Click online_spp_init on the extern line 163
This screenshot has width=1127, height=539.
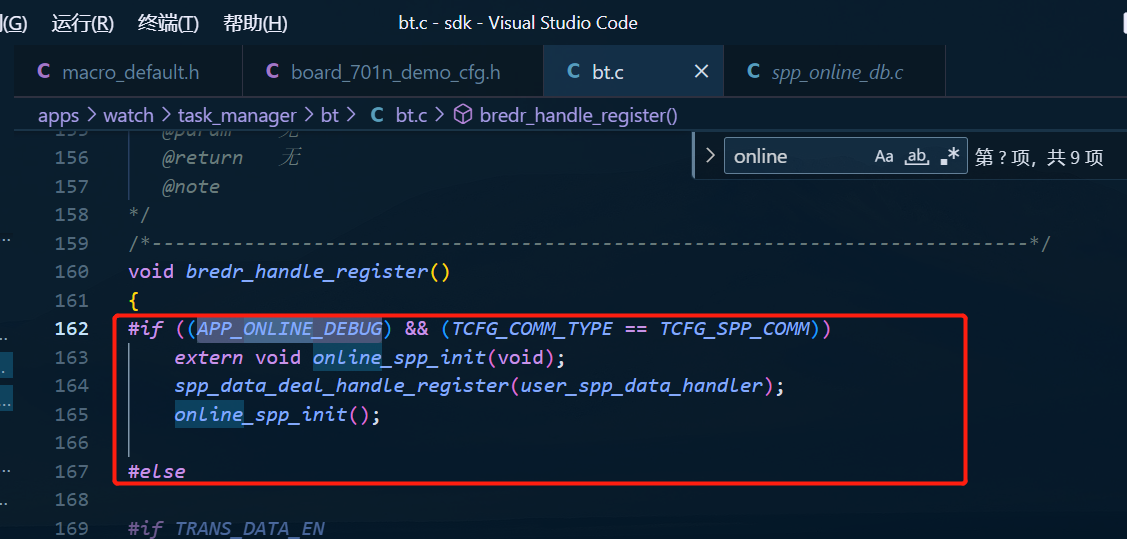400,356
